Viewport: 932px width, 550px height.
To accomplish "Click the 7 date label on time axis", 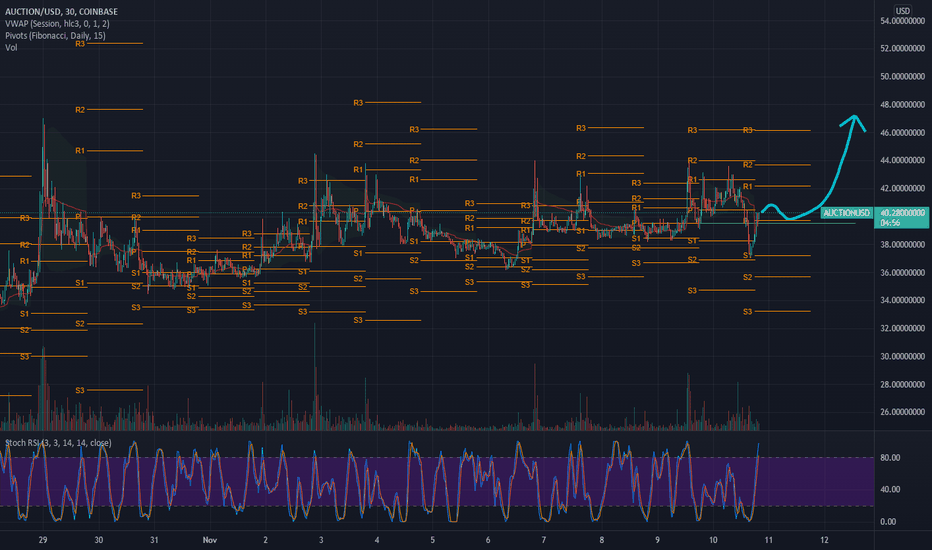I will [x=544, y=540].
